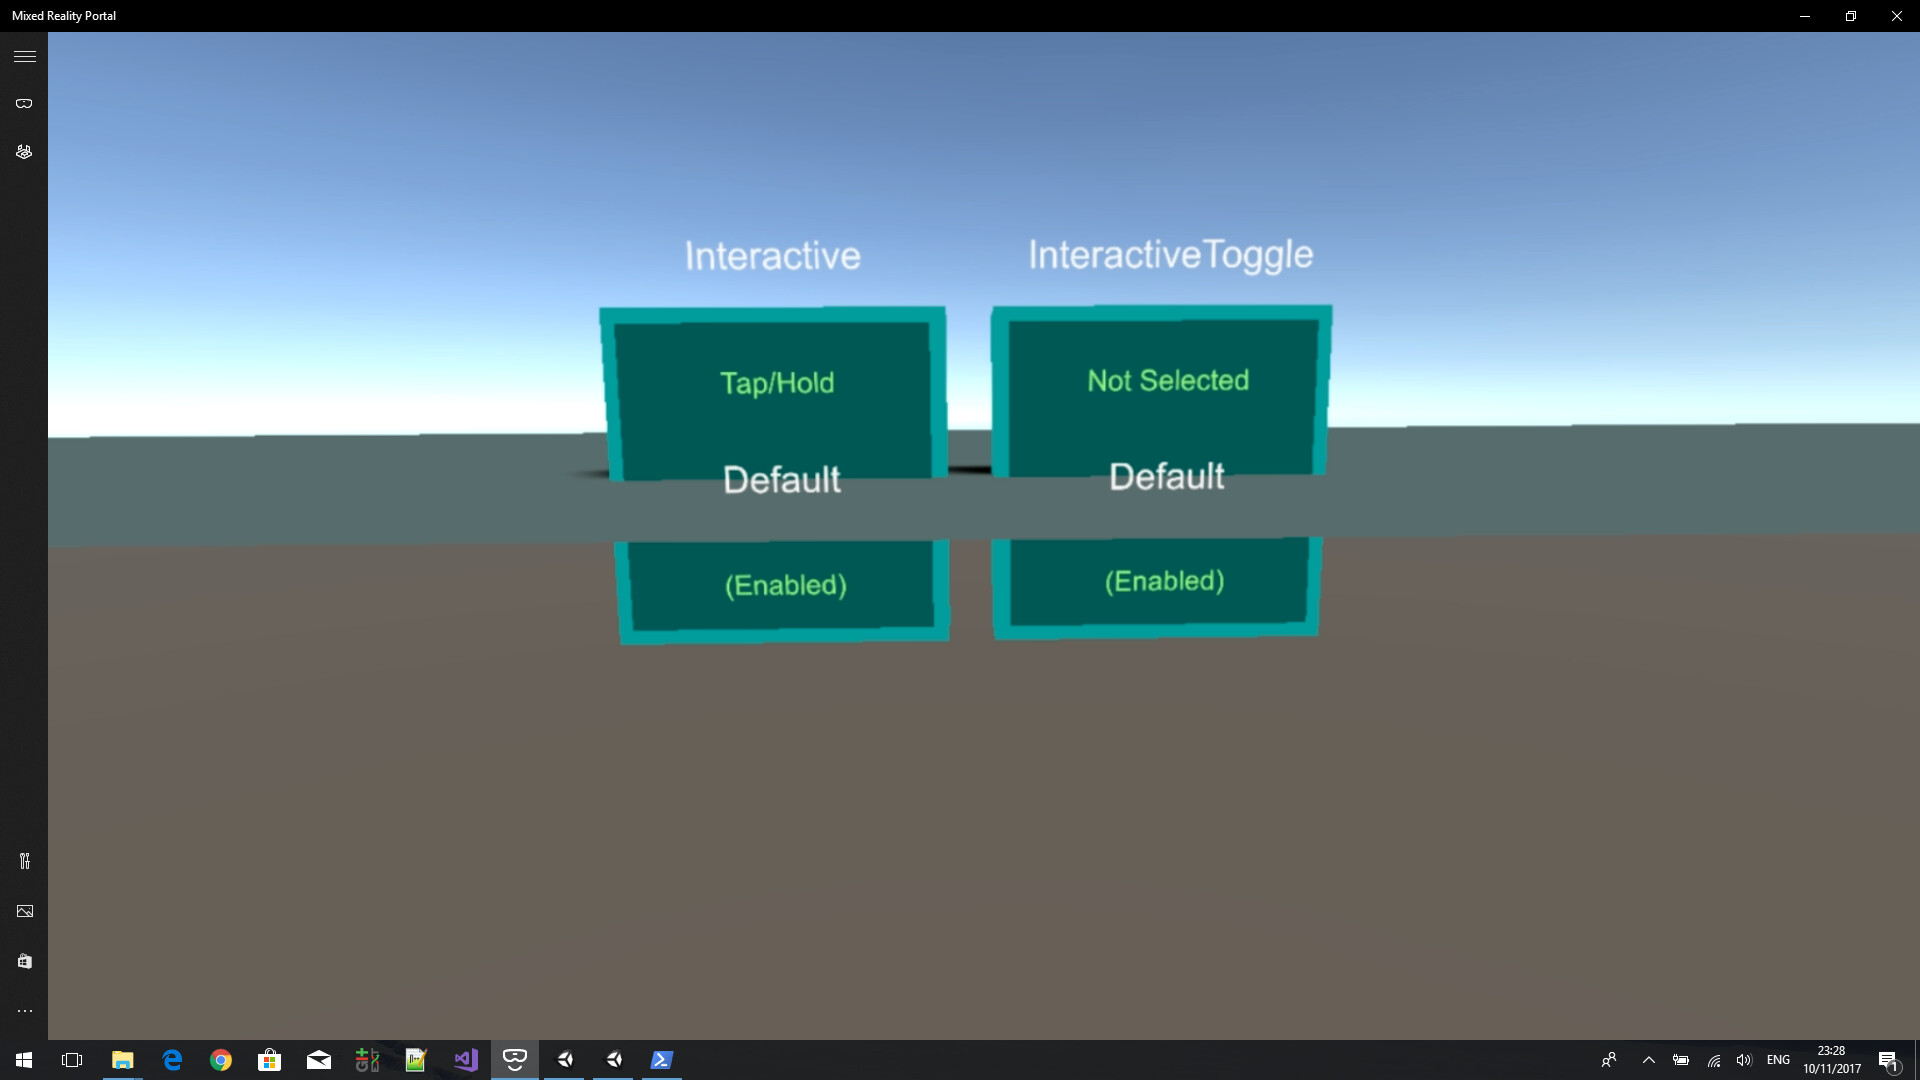Expand the hamburger menu at top left
This screenshot has height=1080, width=1920.
pos(24,56)
